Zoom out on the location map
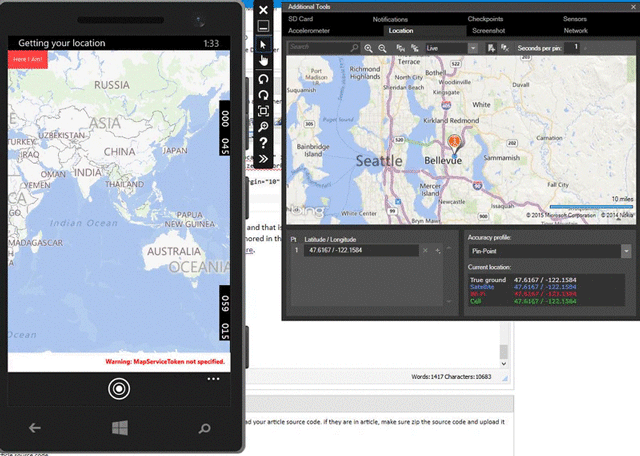This screenshot has width=640, height=456. (x=382, y=48)
